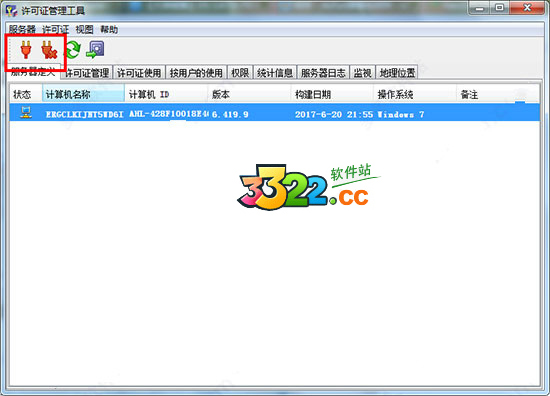
Task: Click the computer status icon in the row
Action: [x=26, y=113]
